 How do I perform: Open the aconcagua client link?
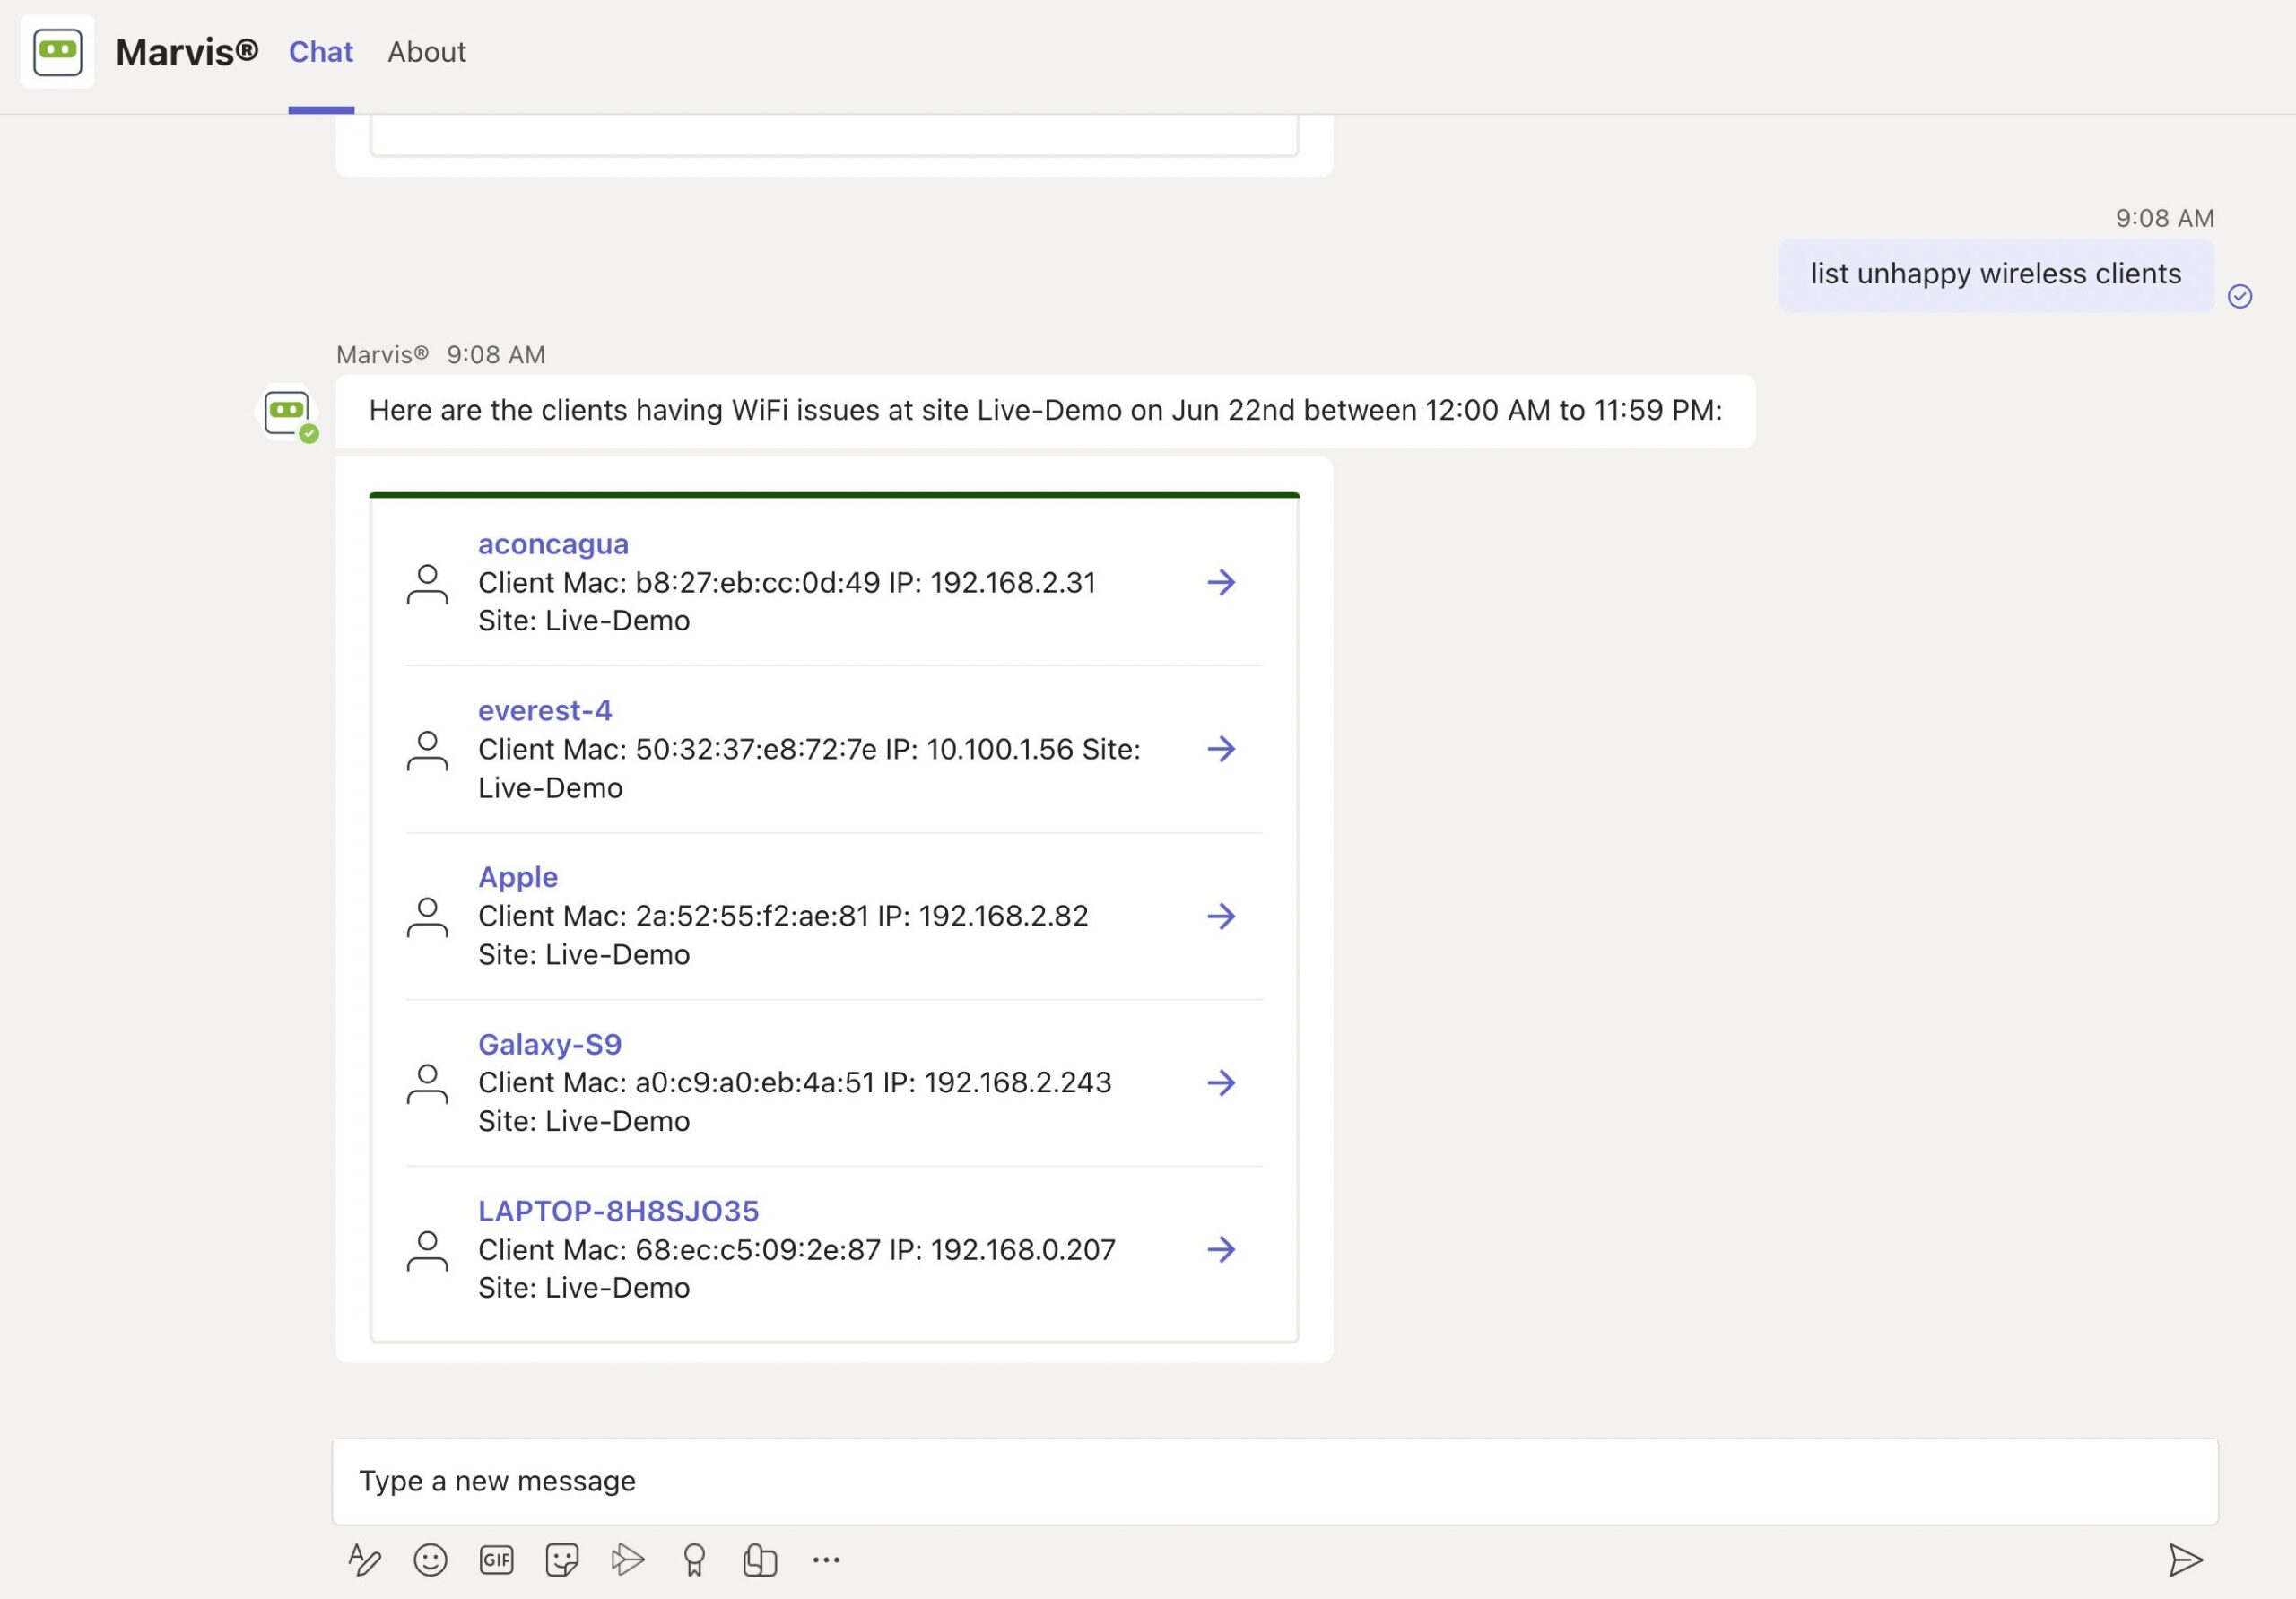(553, 544)
